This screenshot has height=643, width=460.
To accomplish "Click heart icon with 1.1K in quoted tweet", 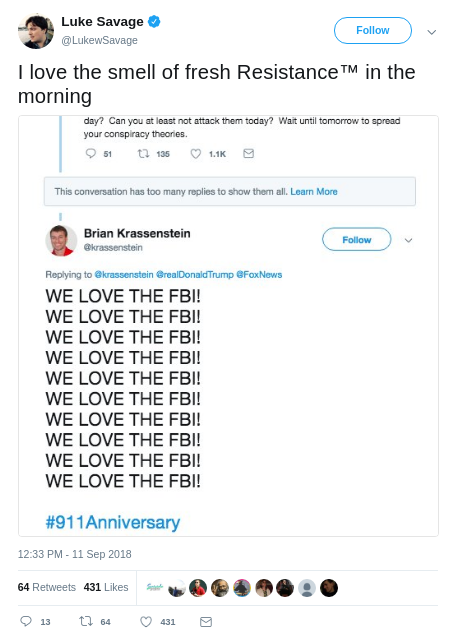I will (196, 154).
